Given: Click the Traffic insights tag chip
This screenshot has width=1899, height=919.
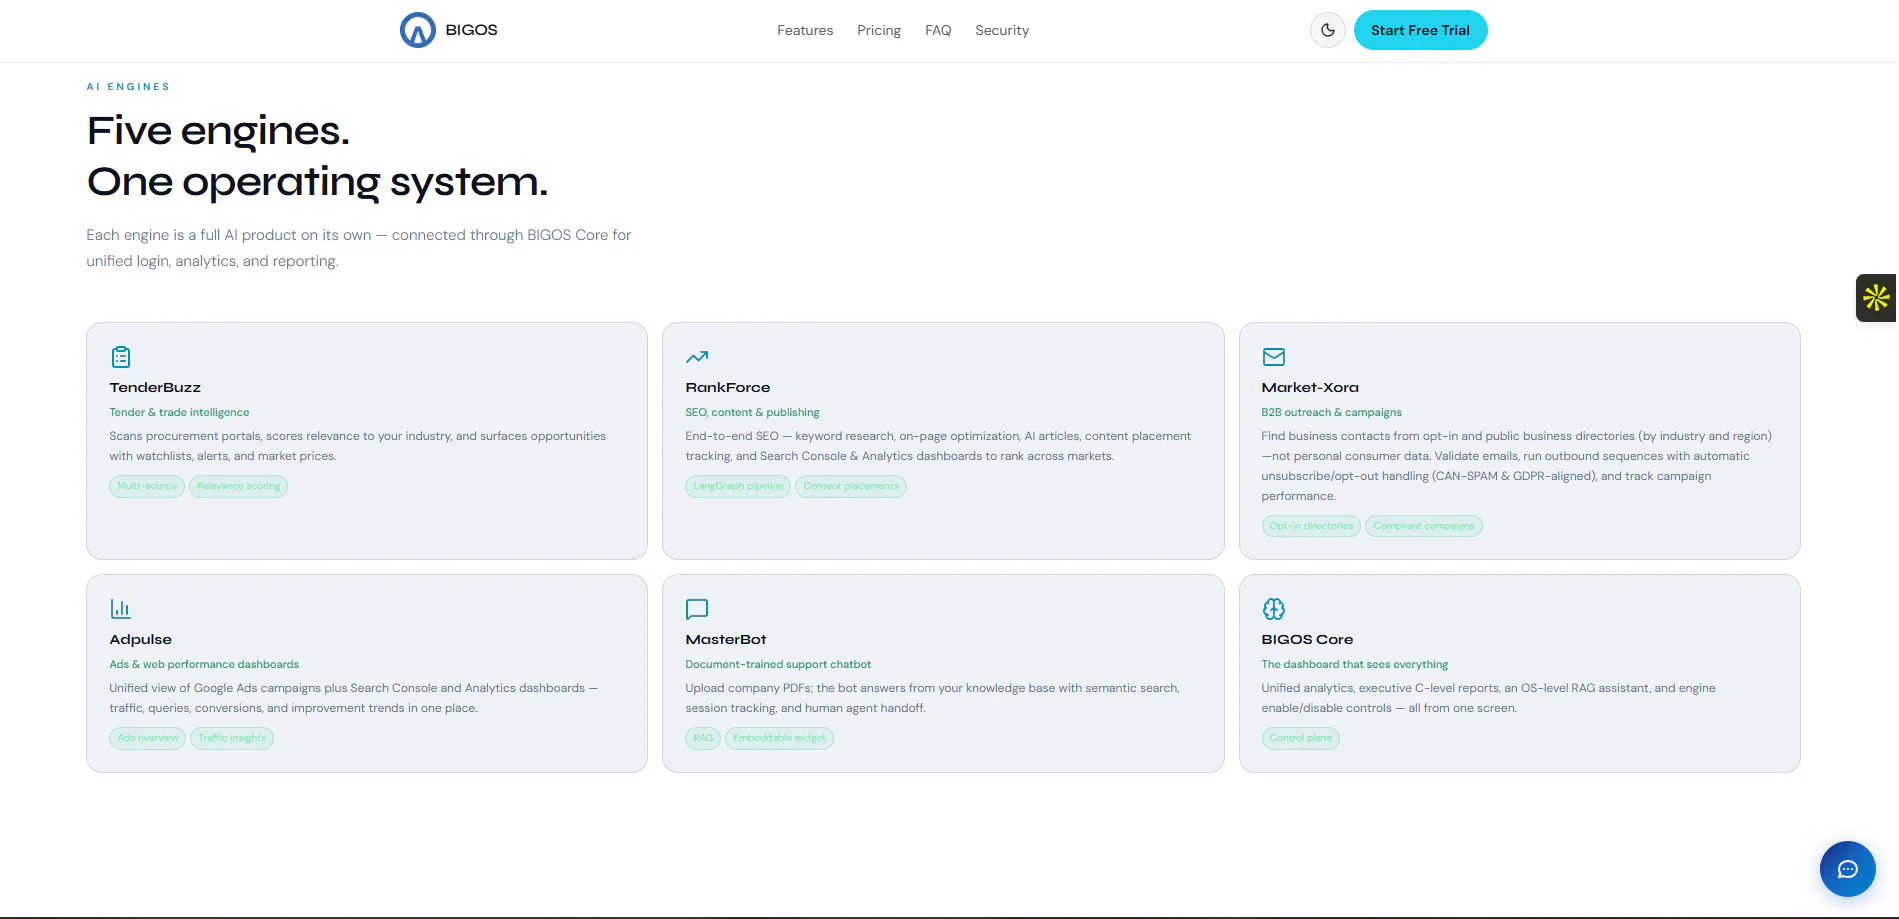Looking at the screenshot, I should (232, 738).
